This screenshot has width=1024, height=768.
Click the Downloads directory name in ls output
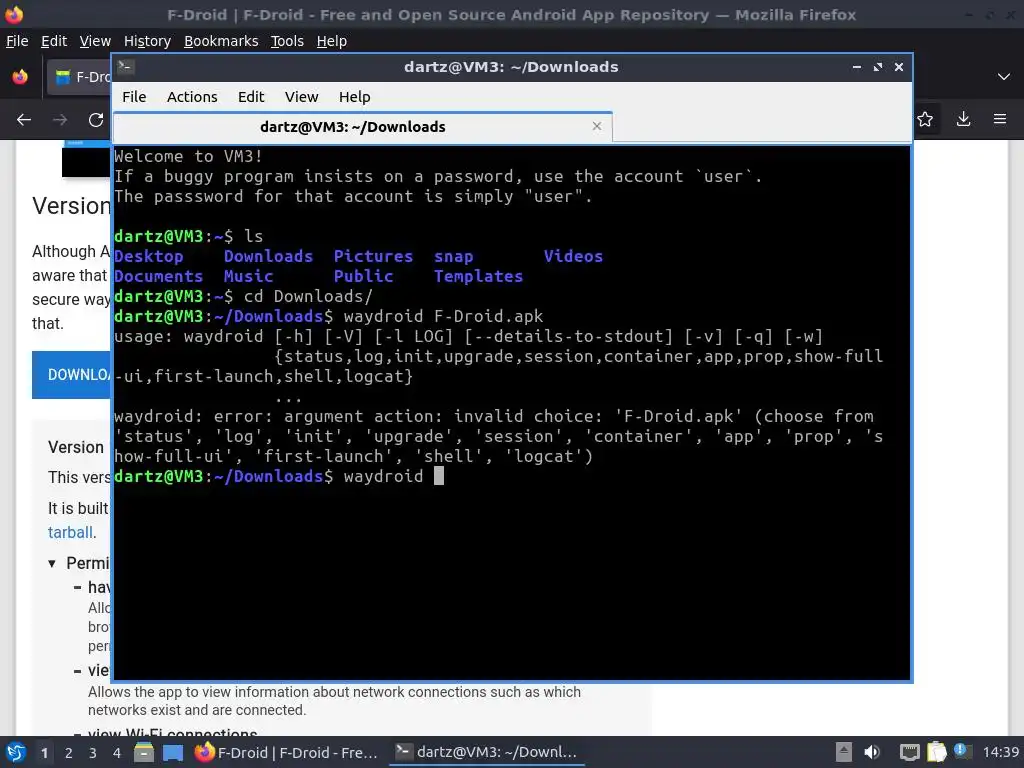tap(268, 256)
